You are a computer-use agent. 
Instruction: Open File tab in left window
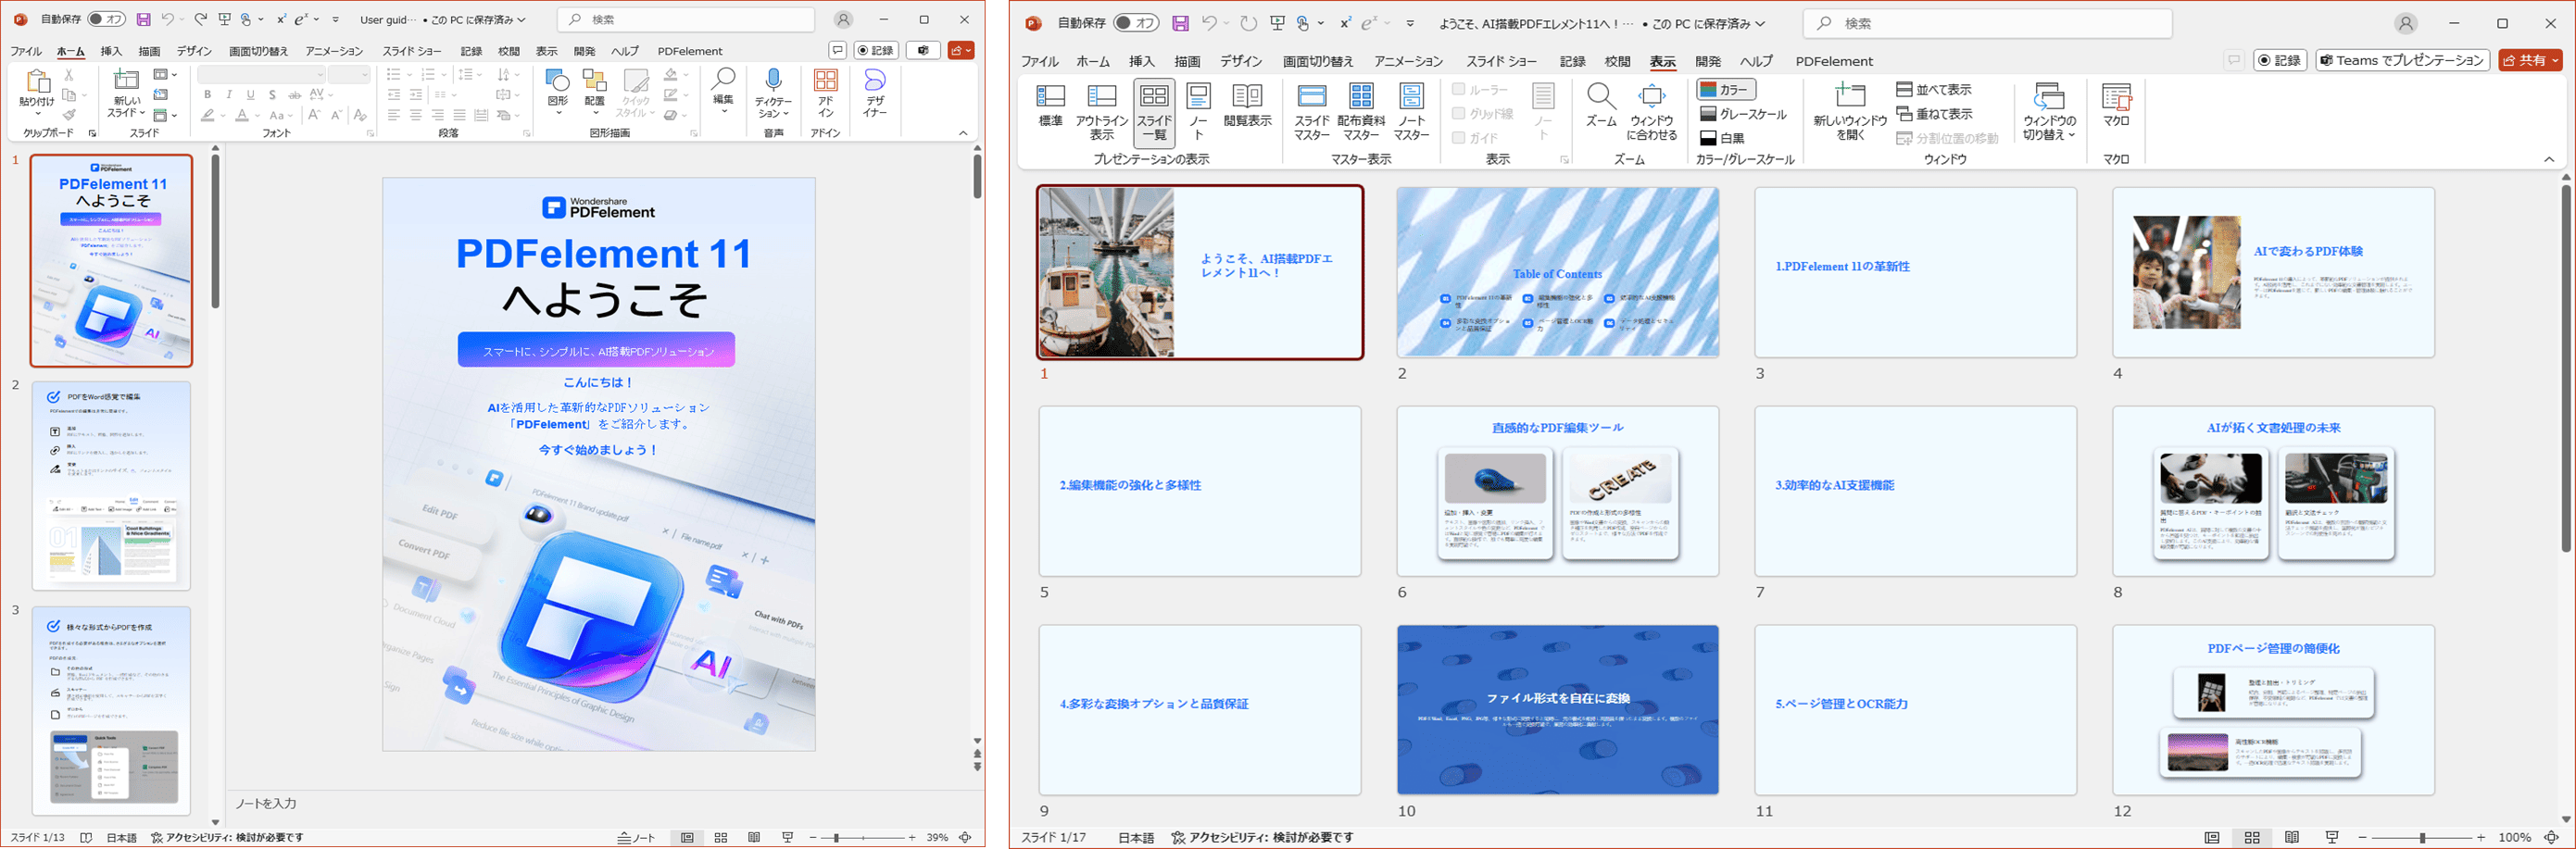26,51
